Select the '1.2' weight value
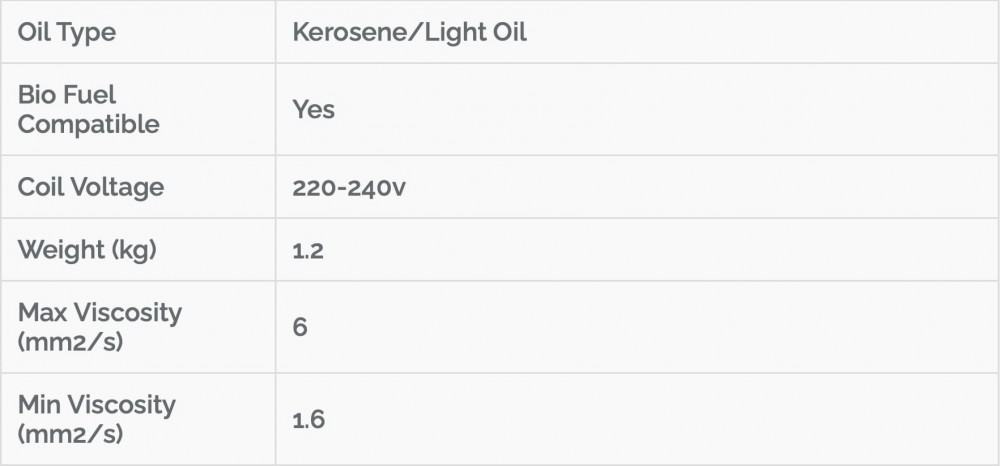Image resolution: width=1000 pixels, height=466 pixels. tap(308, 250)
